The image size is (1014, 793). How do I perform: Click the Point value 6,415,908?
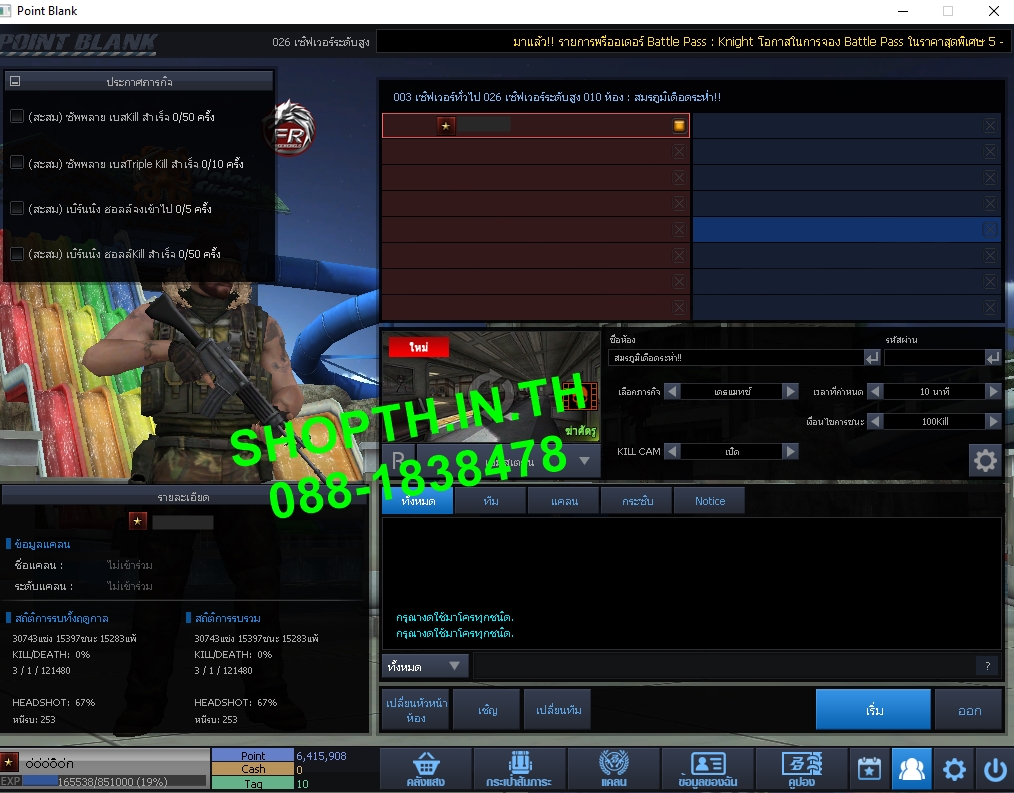[321, 755]
